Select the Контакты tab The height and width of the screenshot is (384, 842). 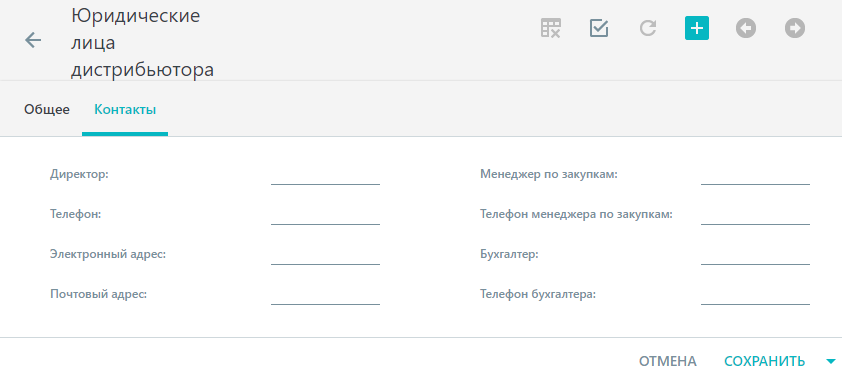point(125,110)
